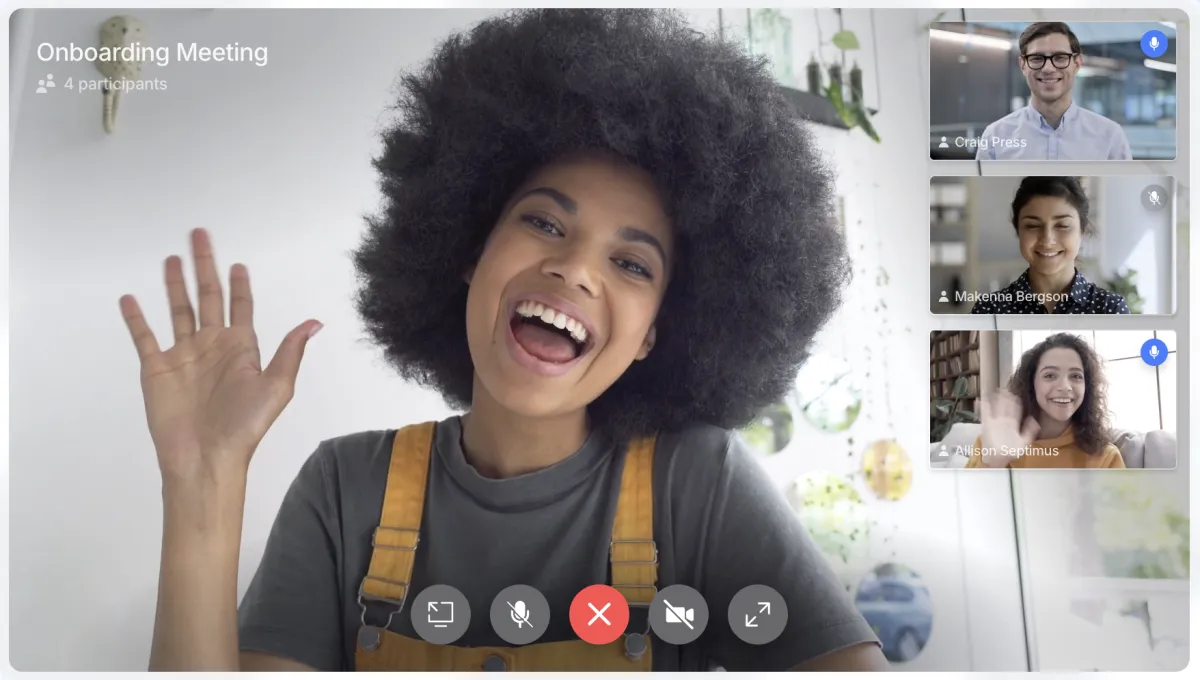Click the 'Allison Septimus' name label
The image size is (1200, 680).
pos(1006,451)
